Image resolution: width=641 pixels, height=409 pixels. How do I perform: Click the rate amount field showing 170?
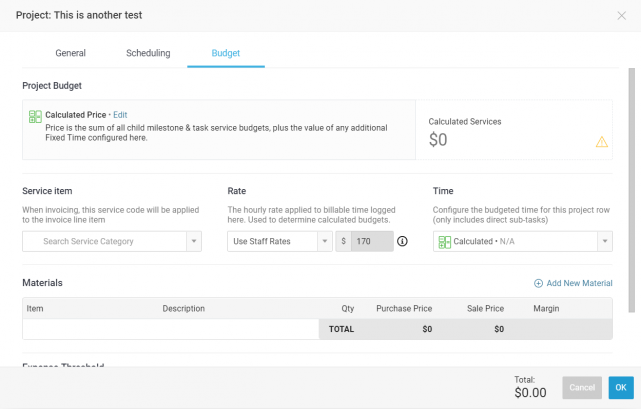click(371, 241)
